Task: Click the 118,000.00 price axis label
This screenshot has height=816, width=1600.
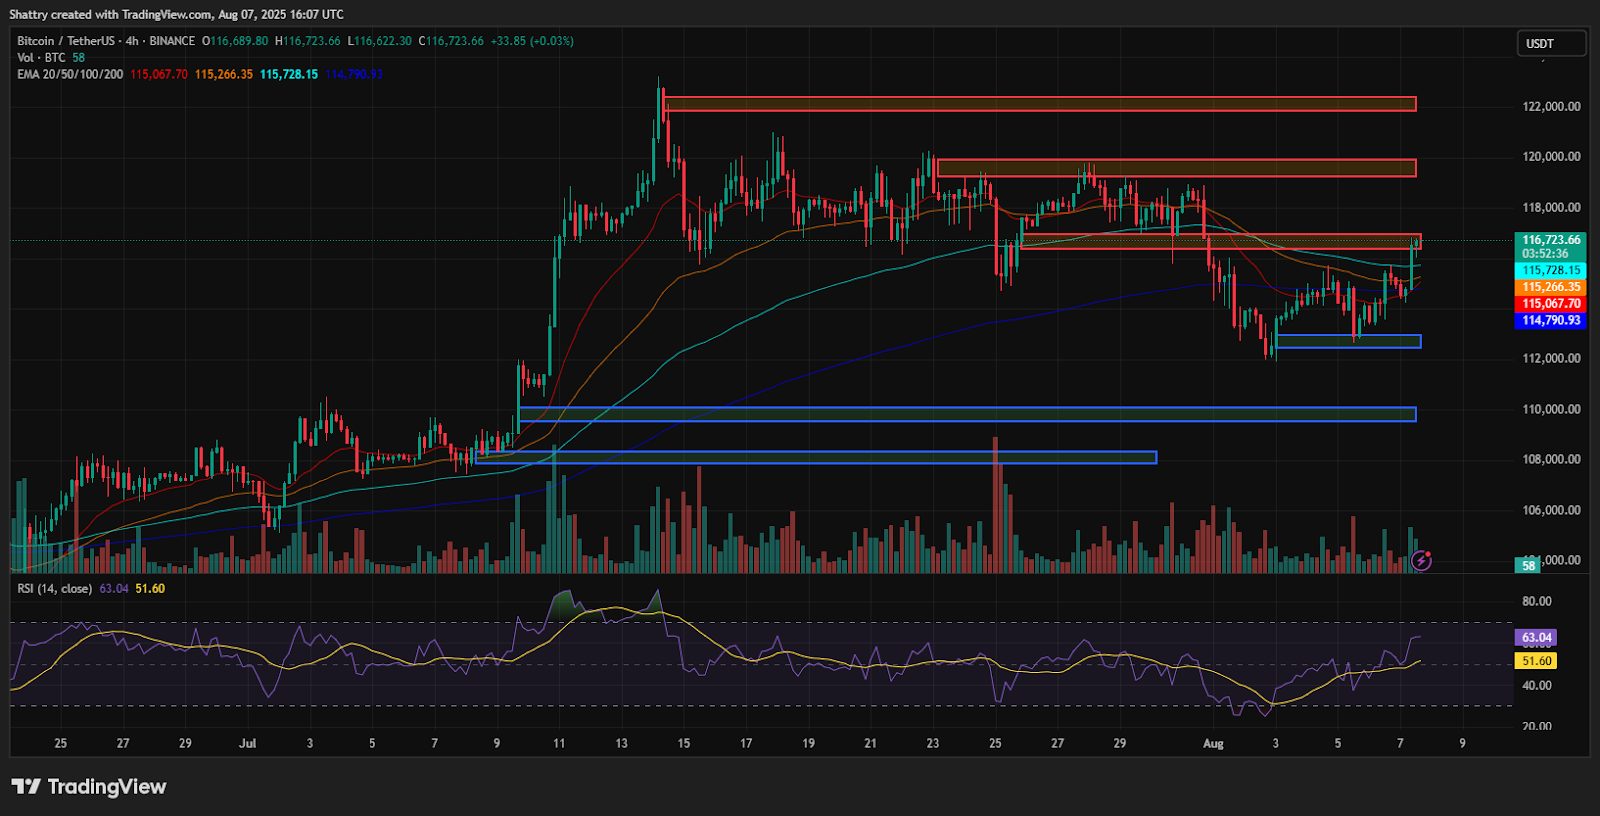Action: pos(1551,207)
